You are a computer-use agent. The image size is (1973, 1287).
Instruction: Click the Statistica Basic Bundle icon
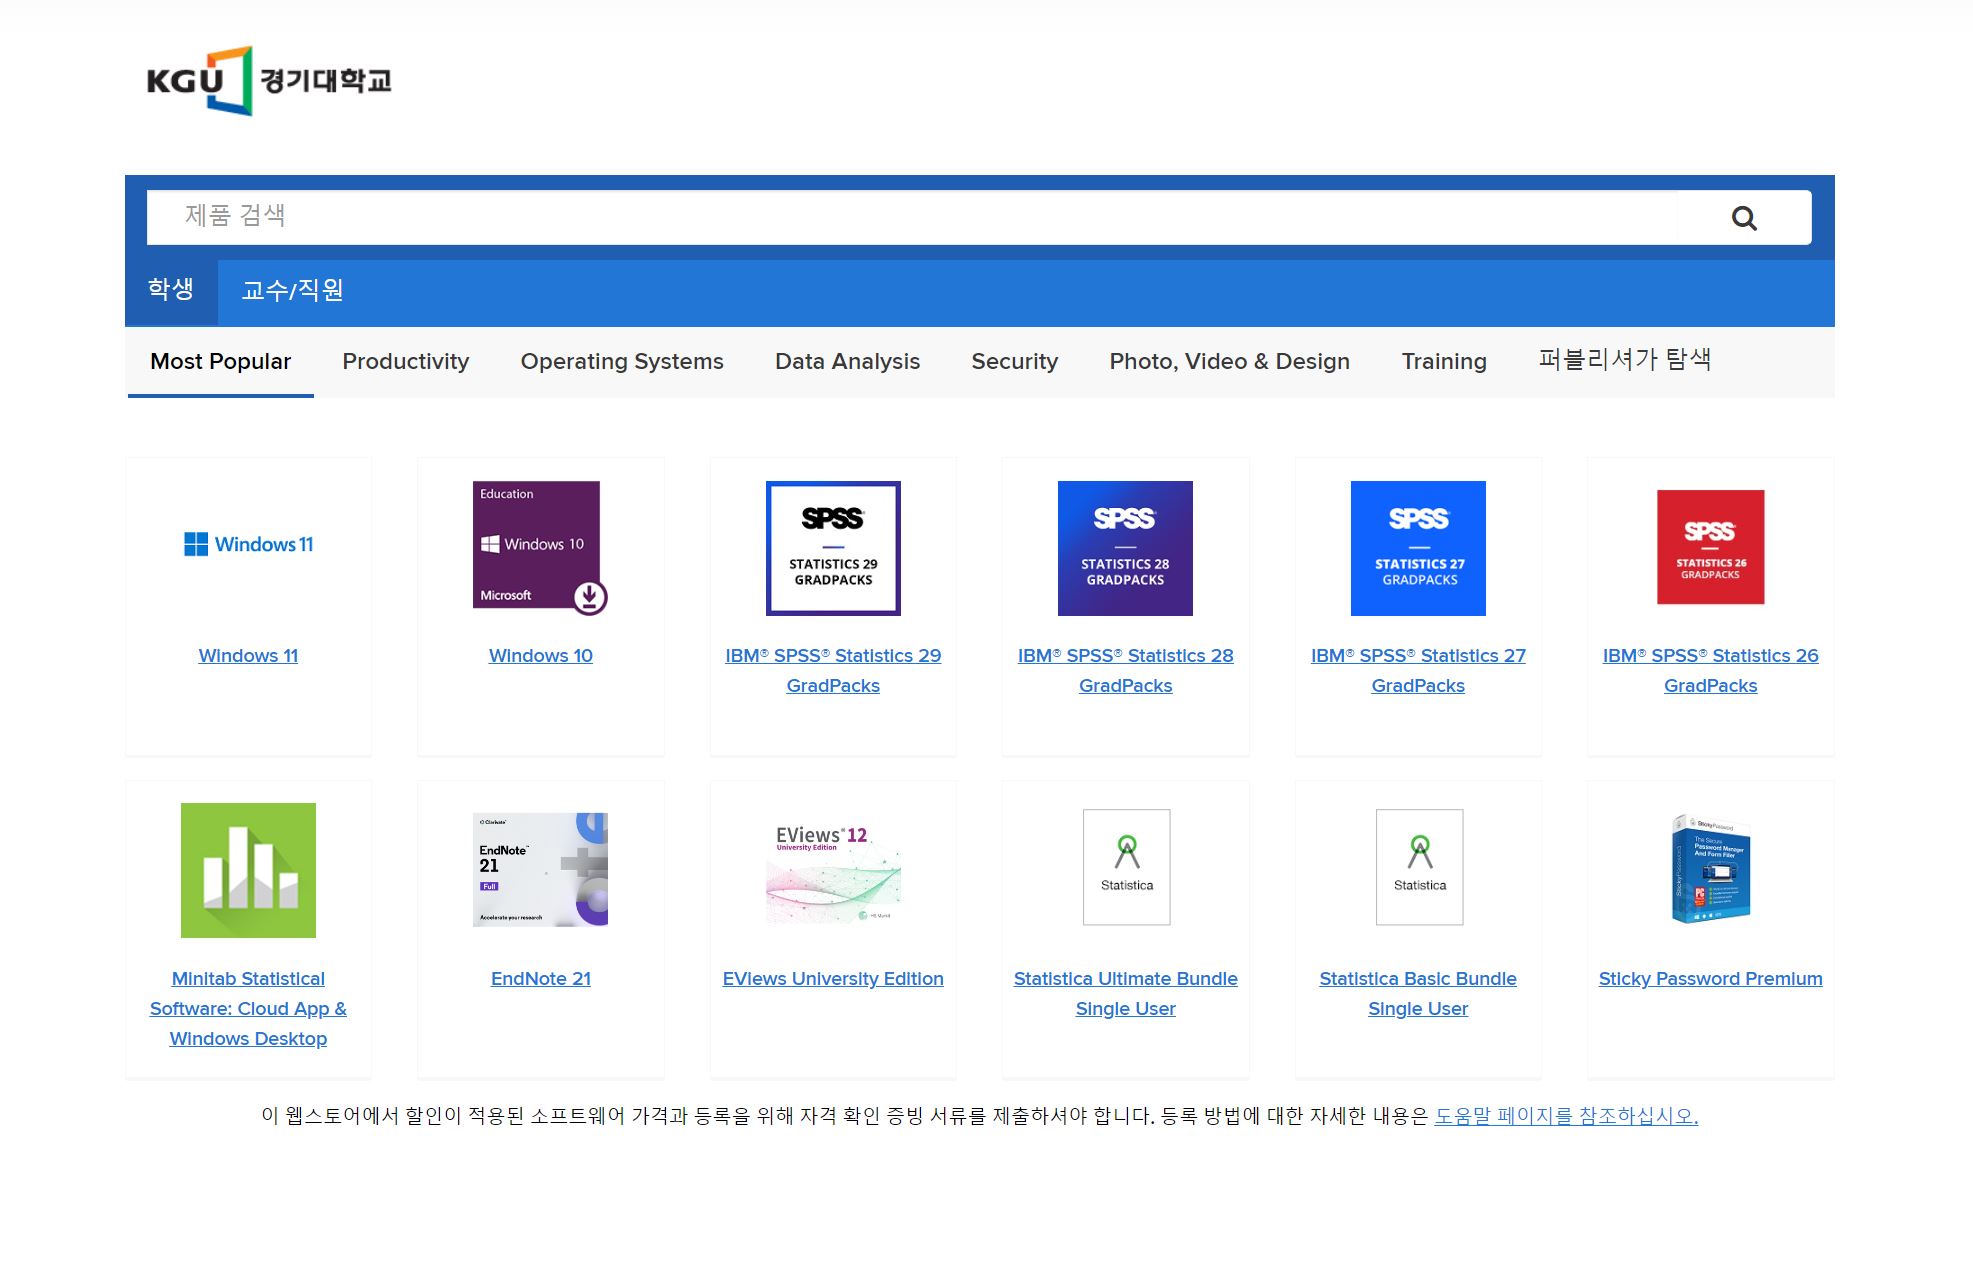1419,867
